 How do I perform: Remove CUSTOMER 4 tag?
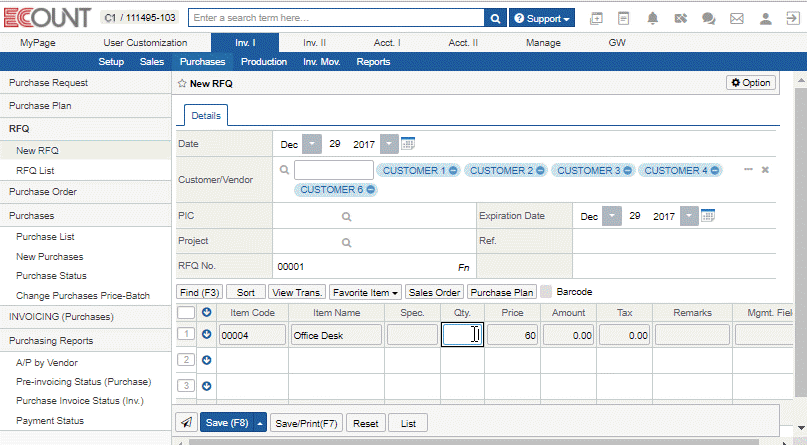715,170
